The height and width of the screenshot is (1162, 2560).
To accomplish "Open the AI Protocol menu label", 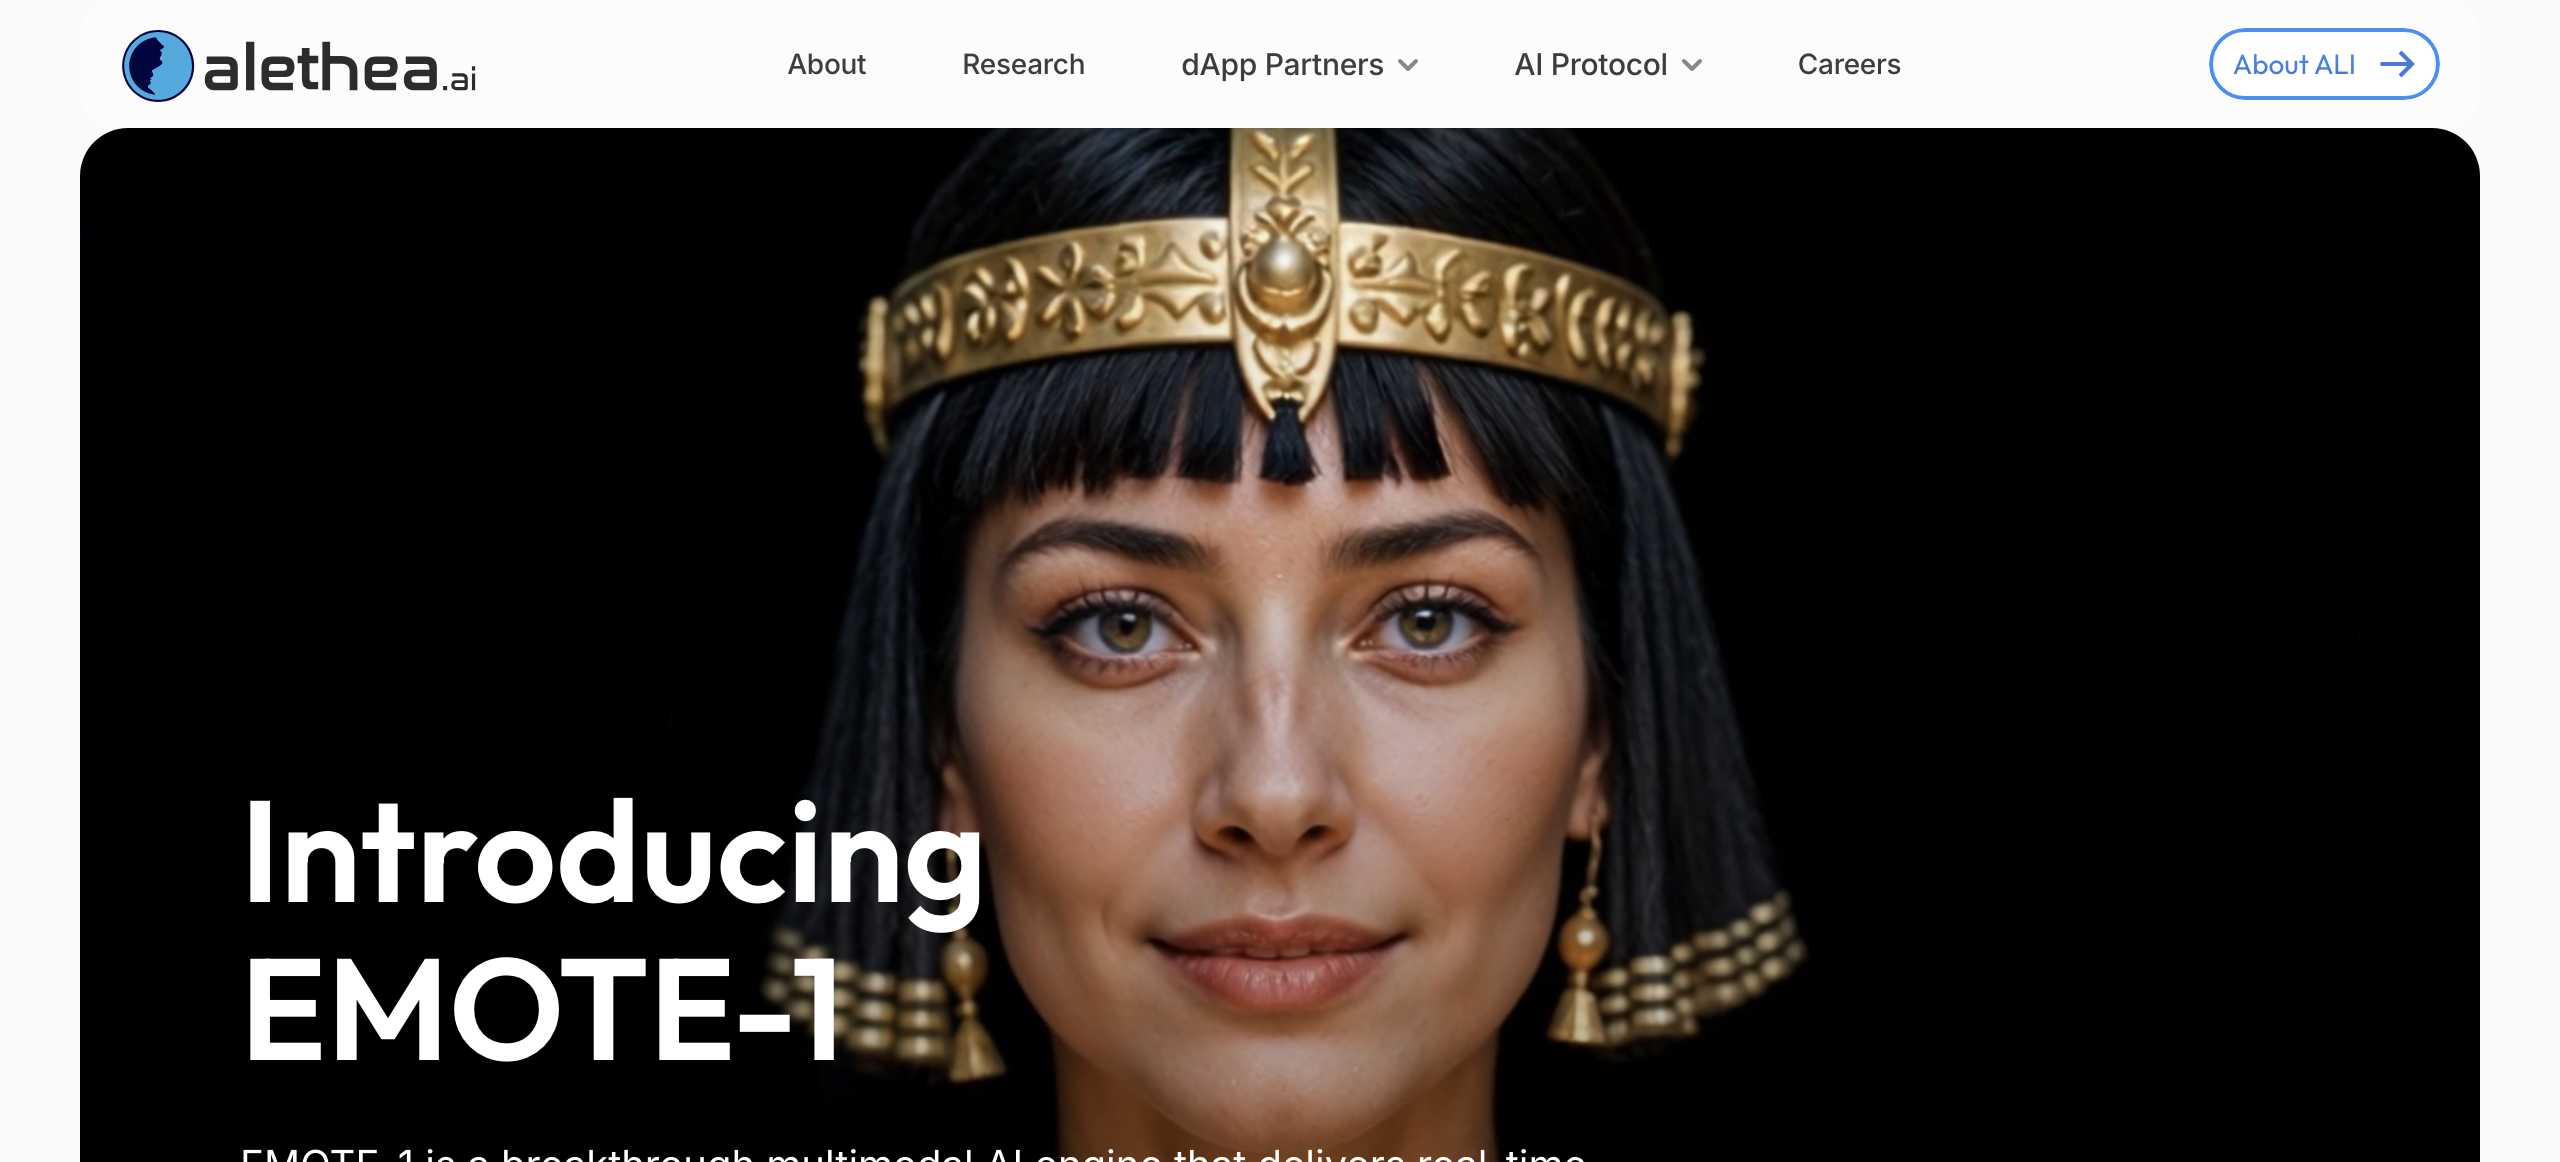I will [1590, 64].
